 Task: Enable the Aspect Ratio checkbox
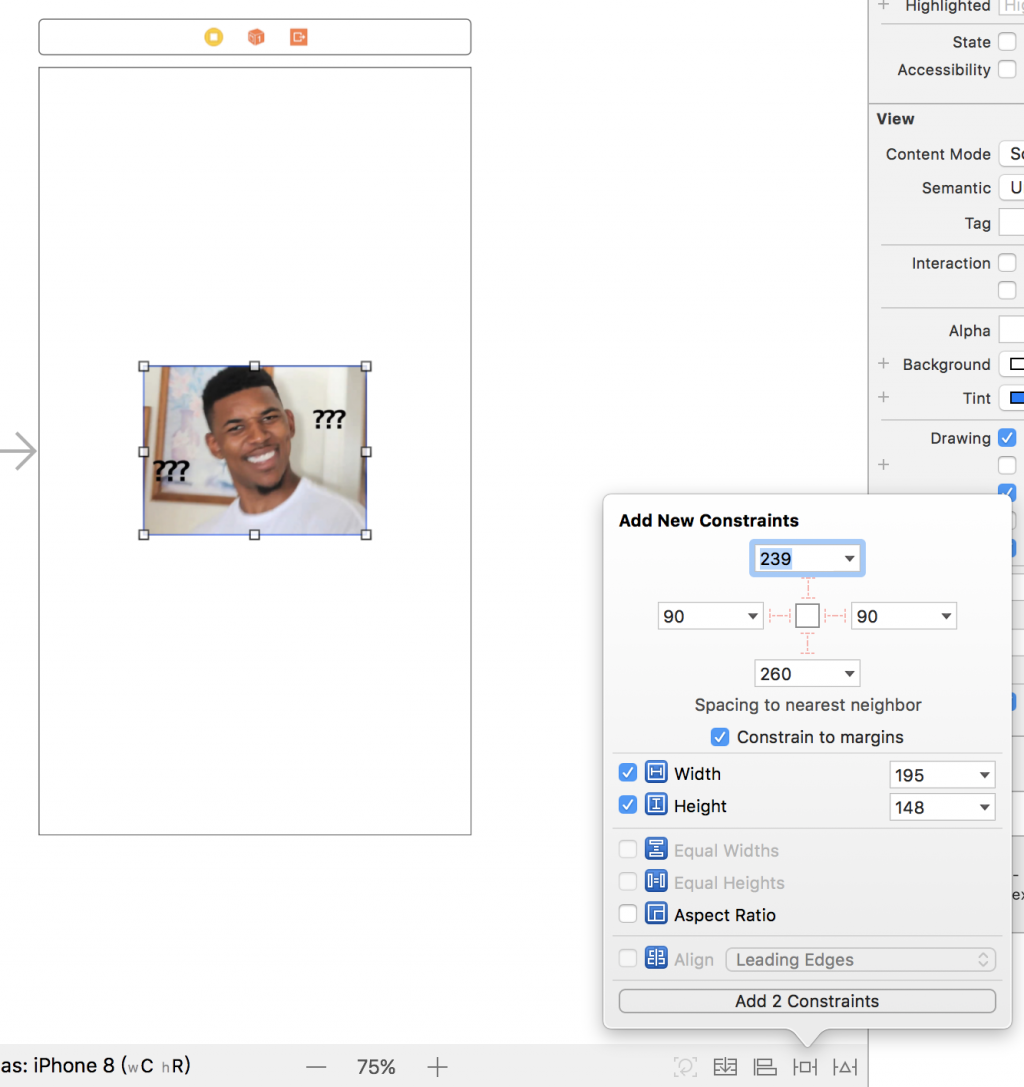(627, 914)
